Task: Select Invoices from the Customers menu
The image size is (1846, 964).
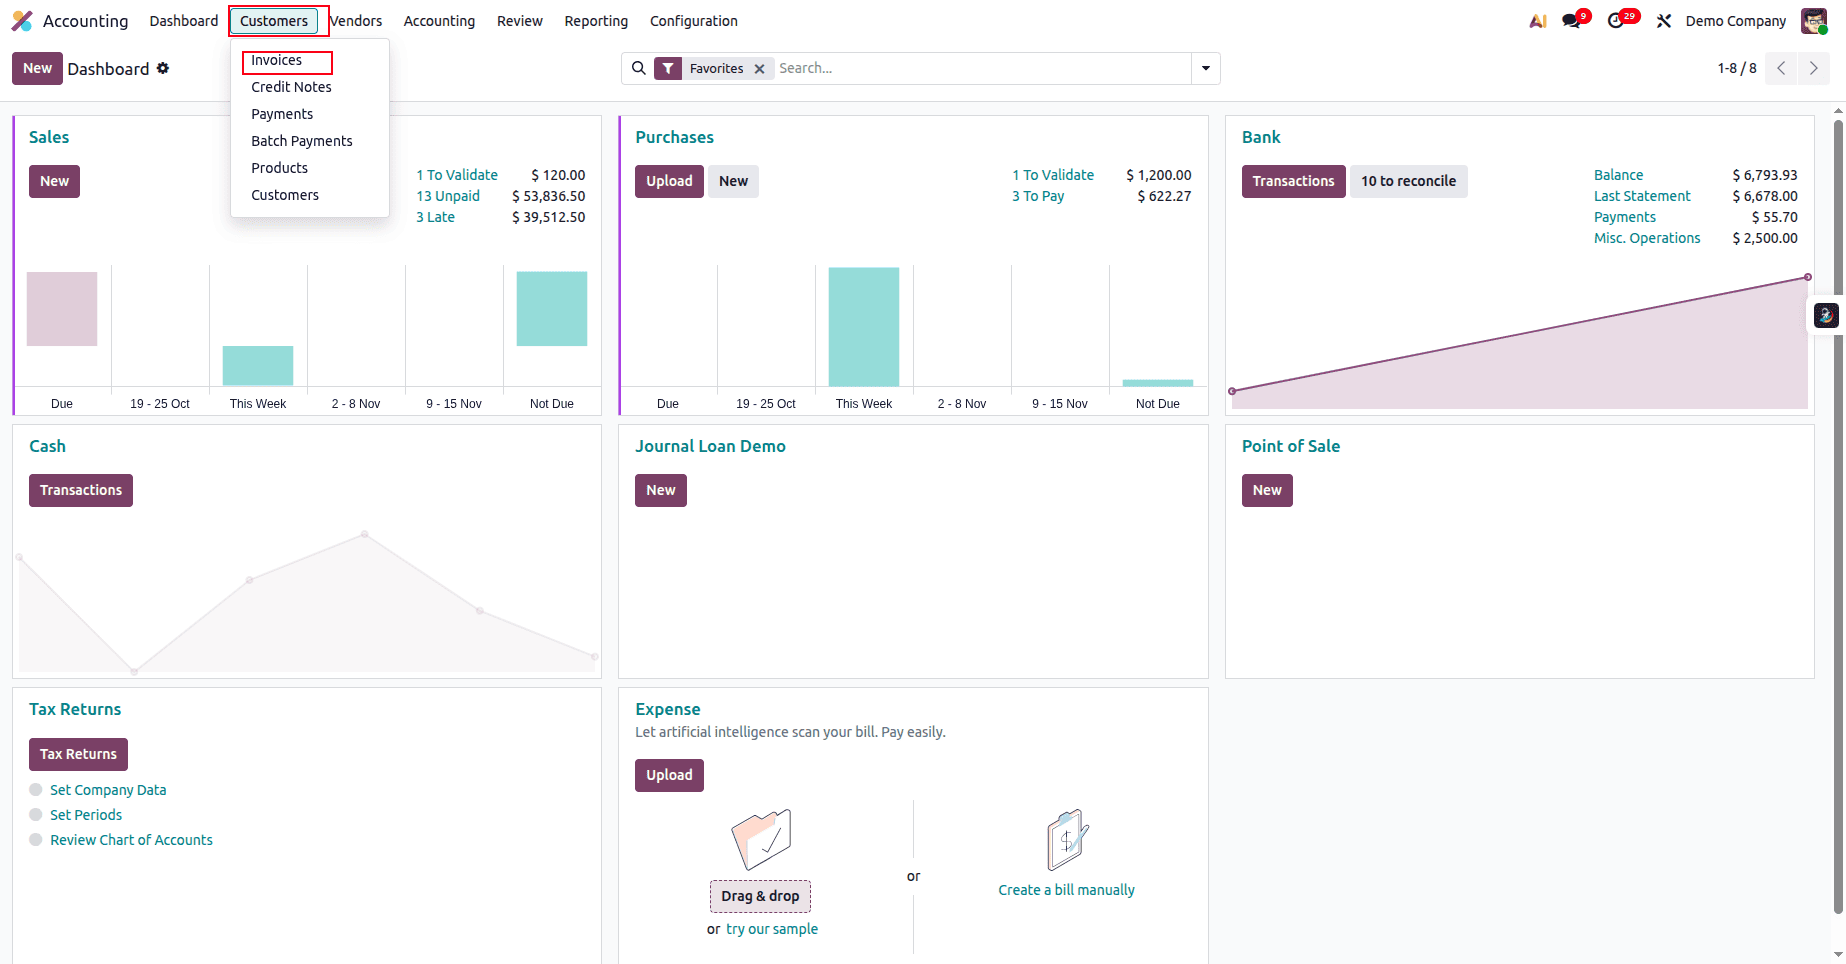Action: [x=277, y=60]
